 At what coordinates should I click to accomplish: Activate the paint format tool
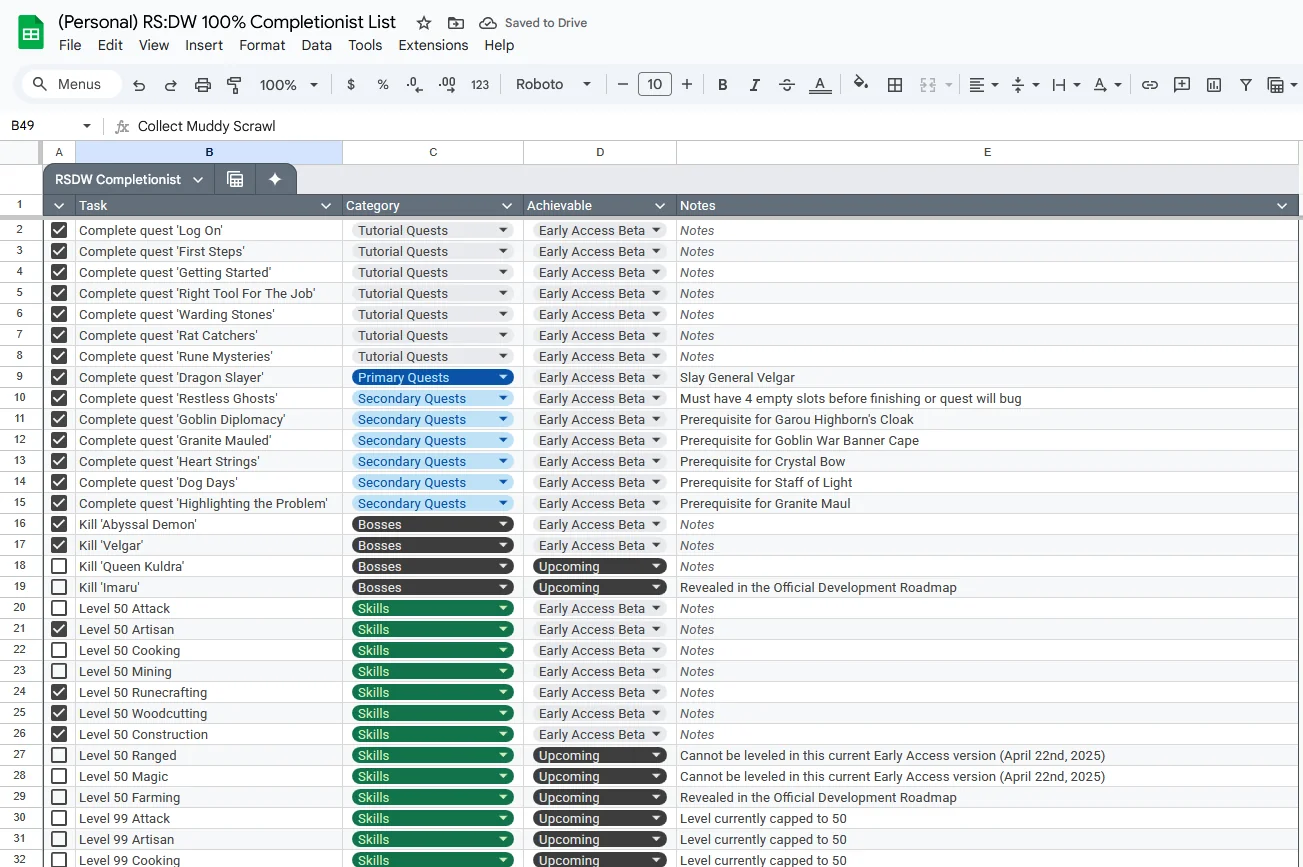(x=235, y=85)
